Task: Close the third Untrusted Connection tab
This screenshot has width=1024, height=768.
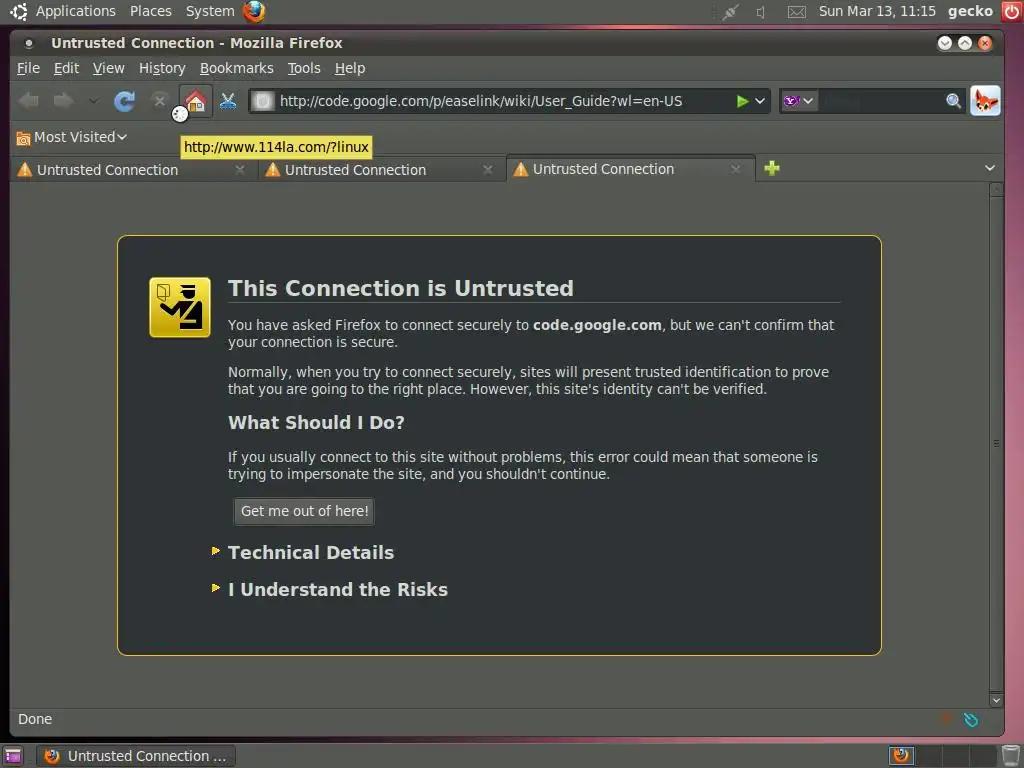Action: point(736,169)
